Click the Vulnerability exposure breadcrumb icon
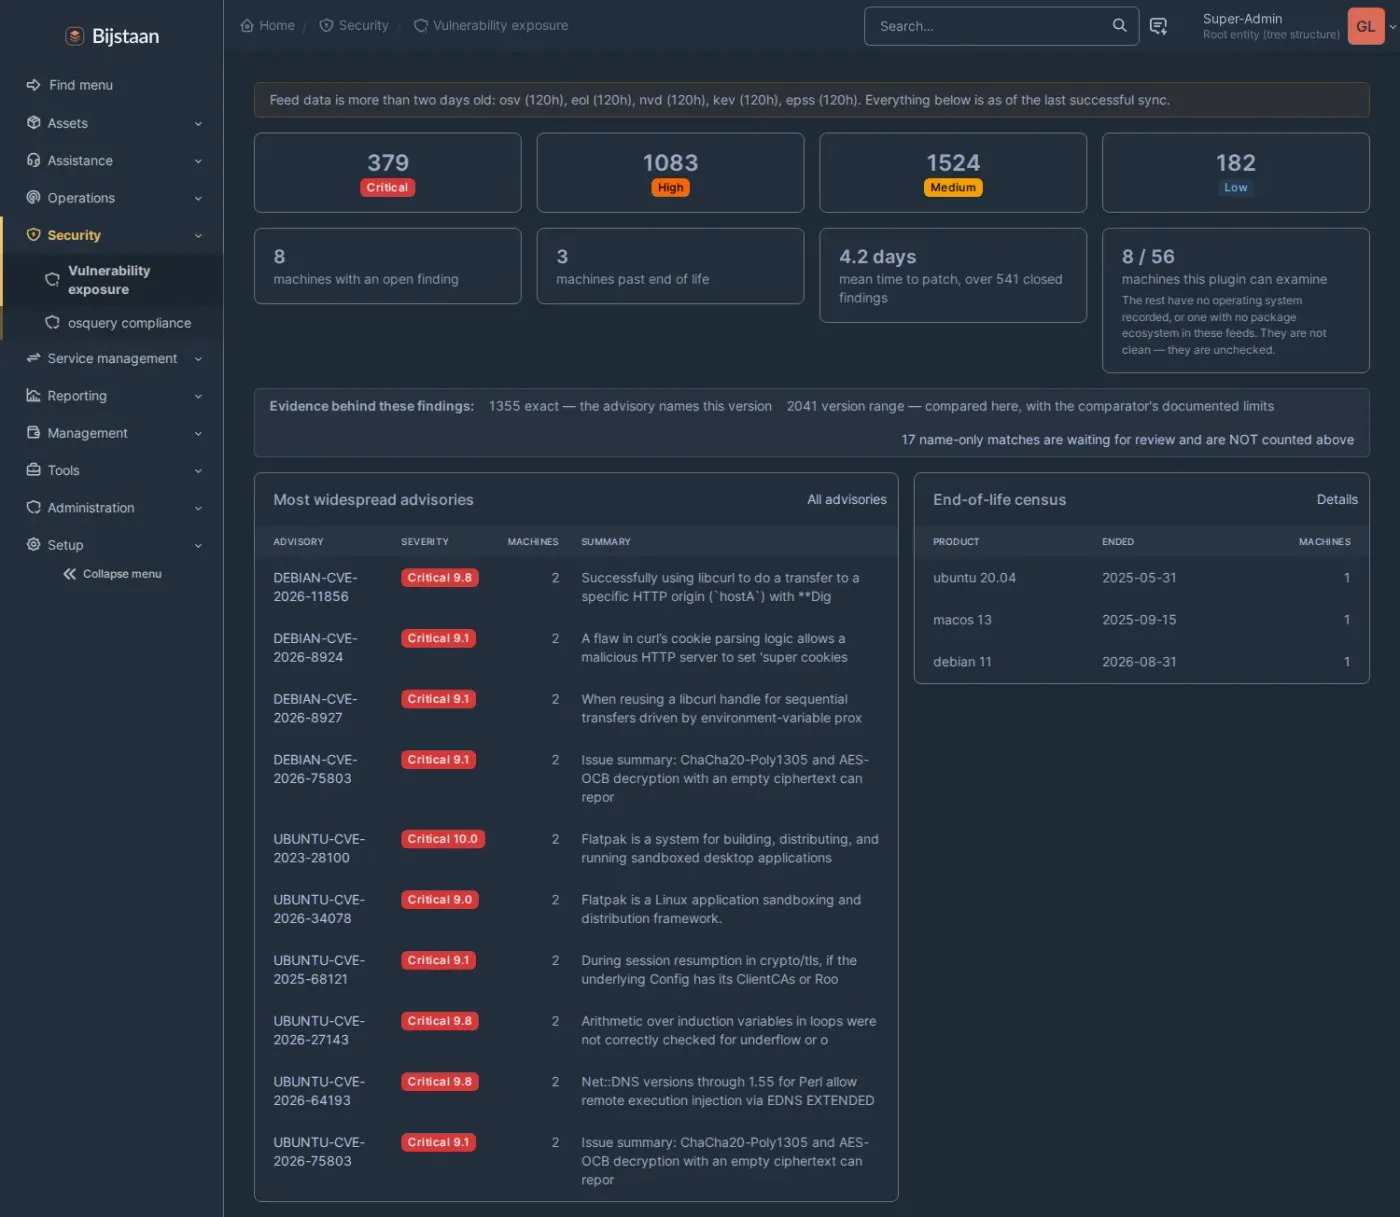This screenshot has height=1217, width=1400. pyautogui.click(x=421, y=25)
